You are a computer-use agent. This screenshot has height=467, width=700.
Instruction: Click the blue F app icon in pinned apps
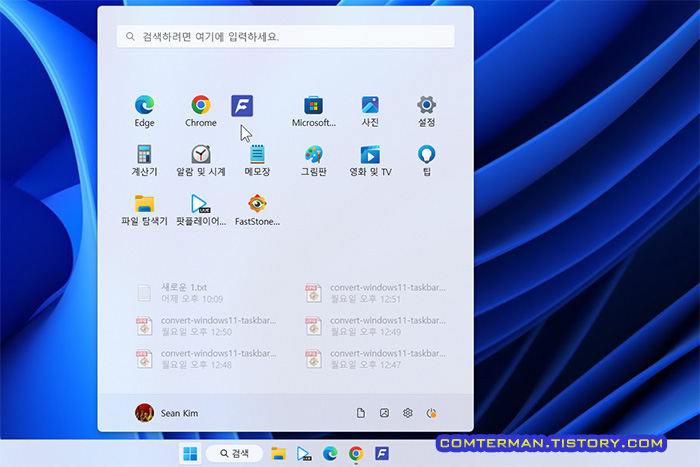pos(242,106)
